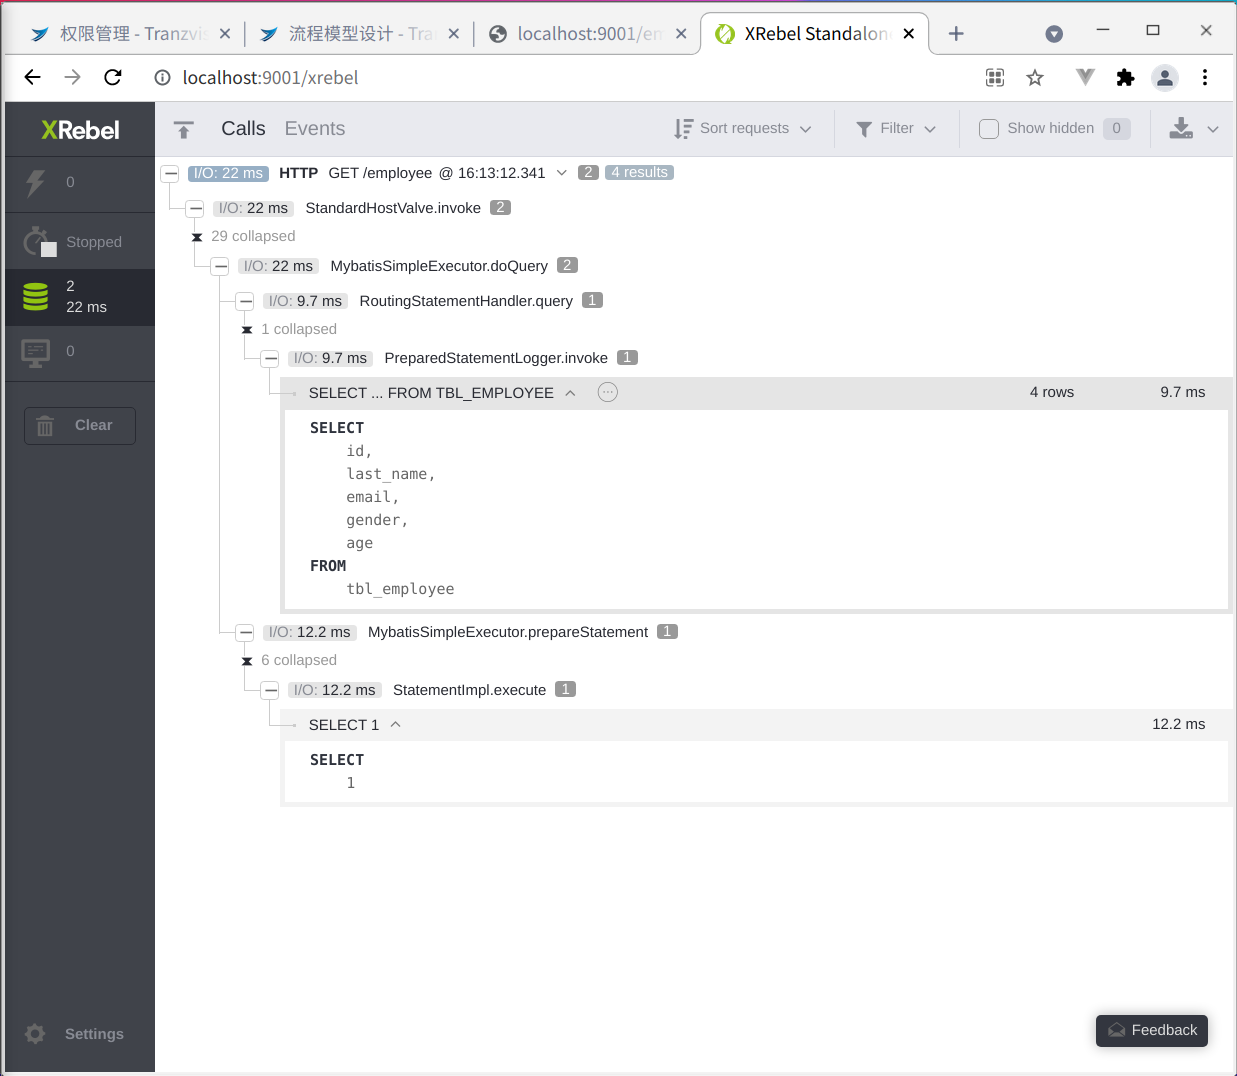This screenshot has height=1076, width=1237.
Task: Open the browser profile avatar
Action: click(1165, 78)
